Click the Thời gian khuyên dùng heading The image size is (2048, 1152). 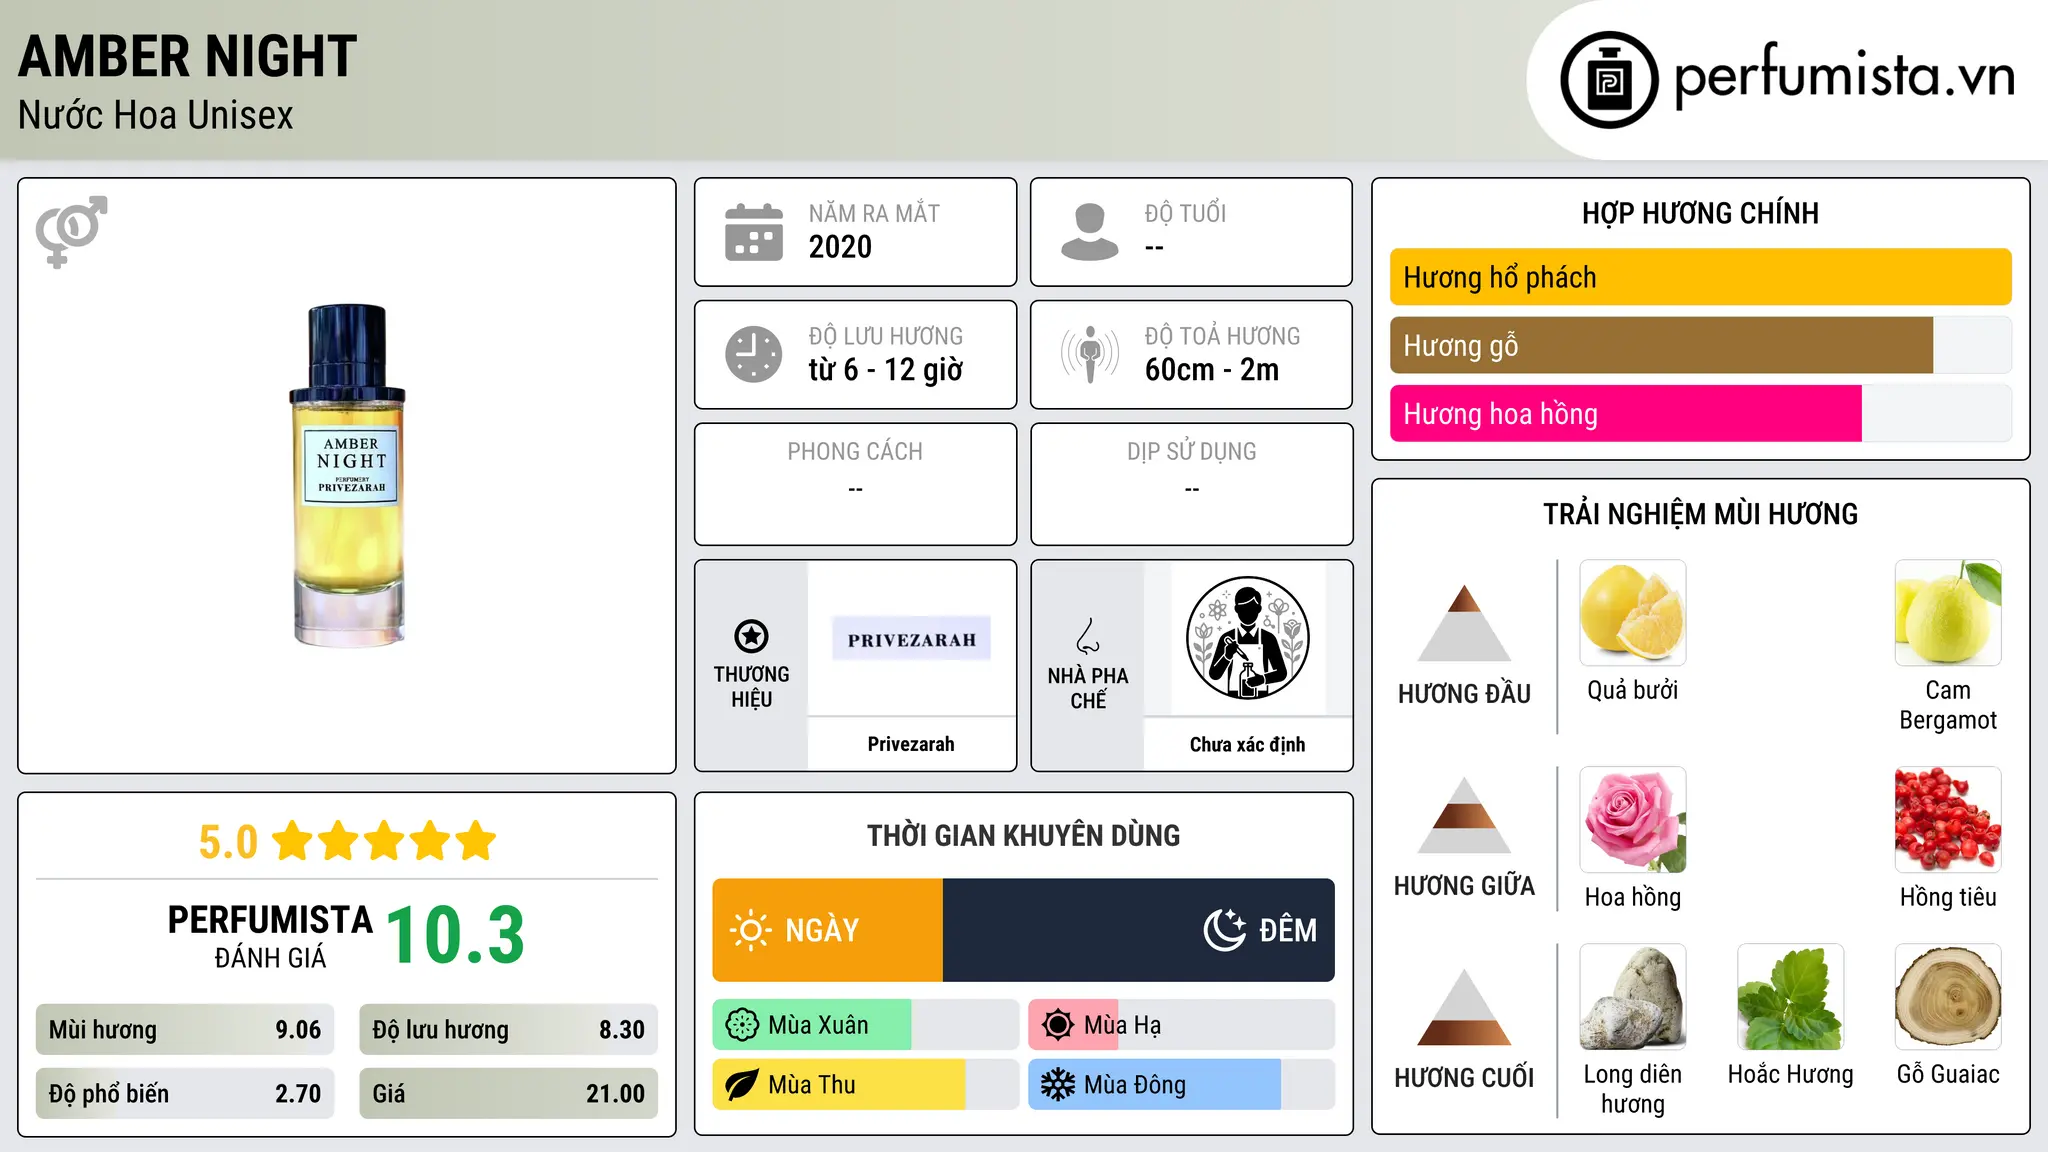pos(1024,836)
